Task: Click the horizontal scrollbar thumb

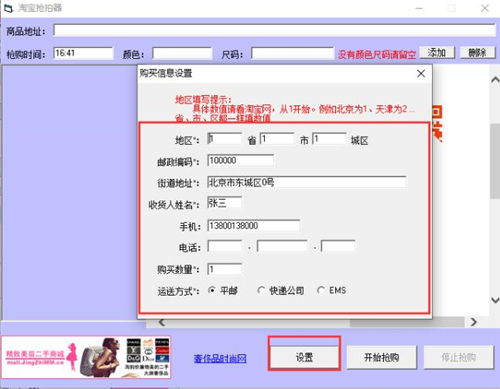Action: 407,322
